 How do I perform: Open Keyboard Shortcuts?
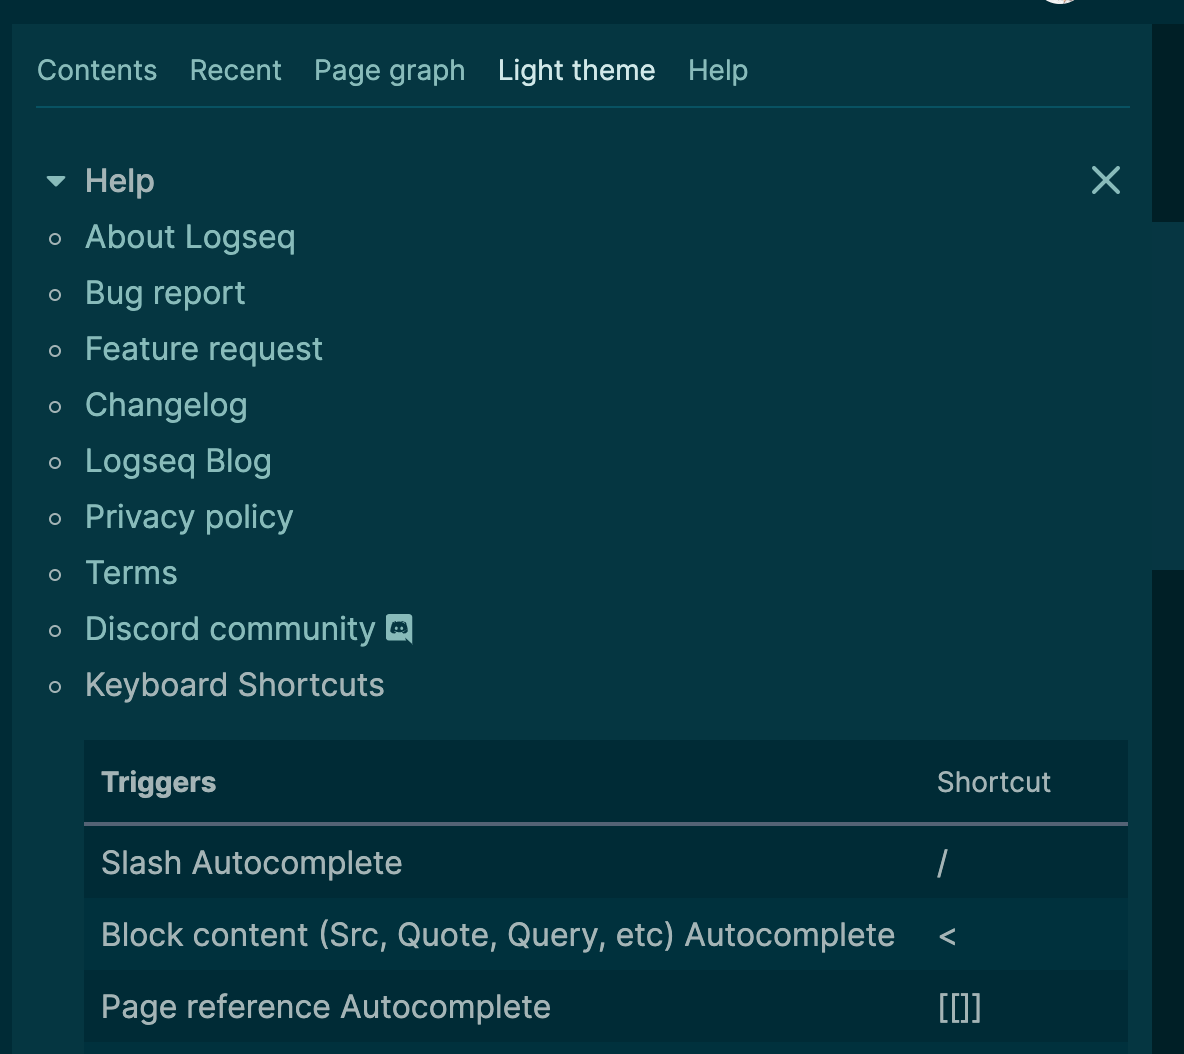[x=234, y=685]
